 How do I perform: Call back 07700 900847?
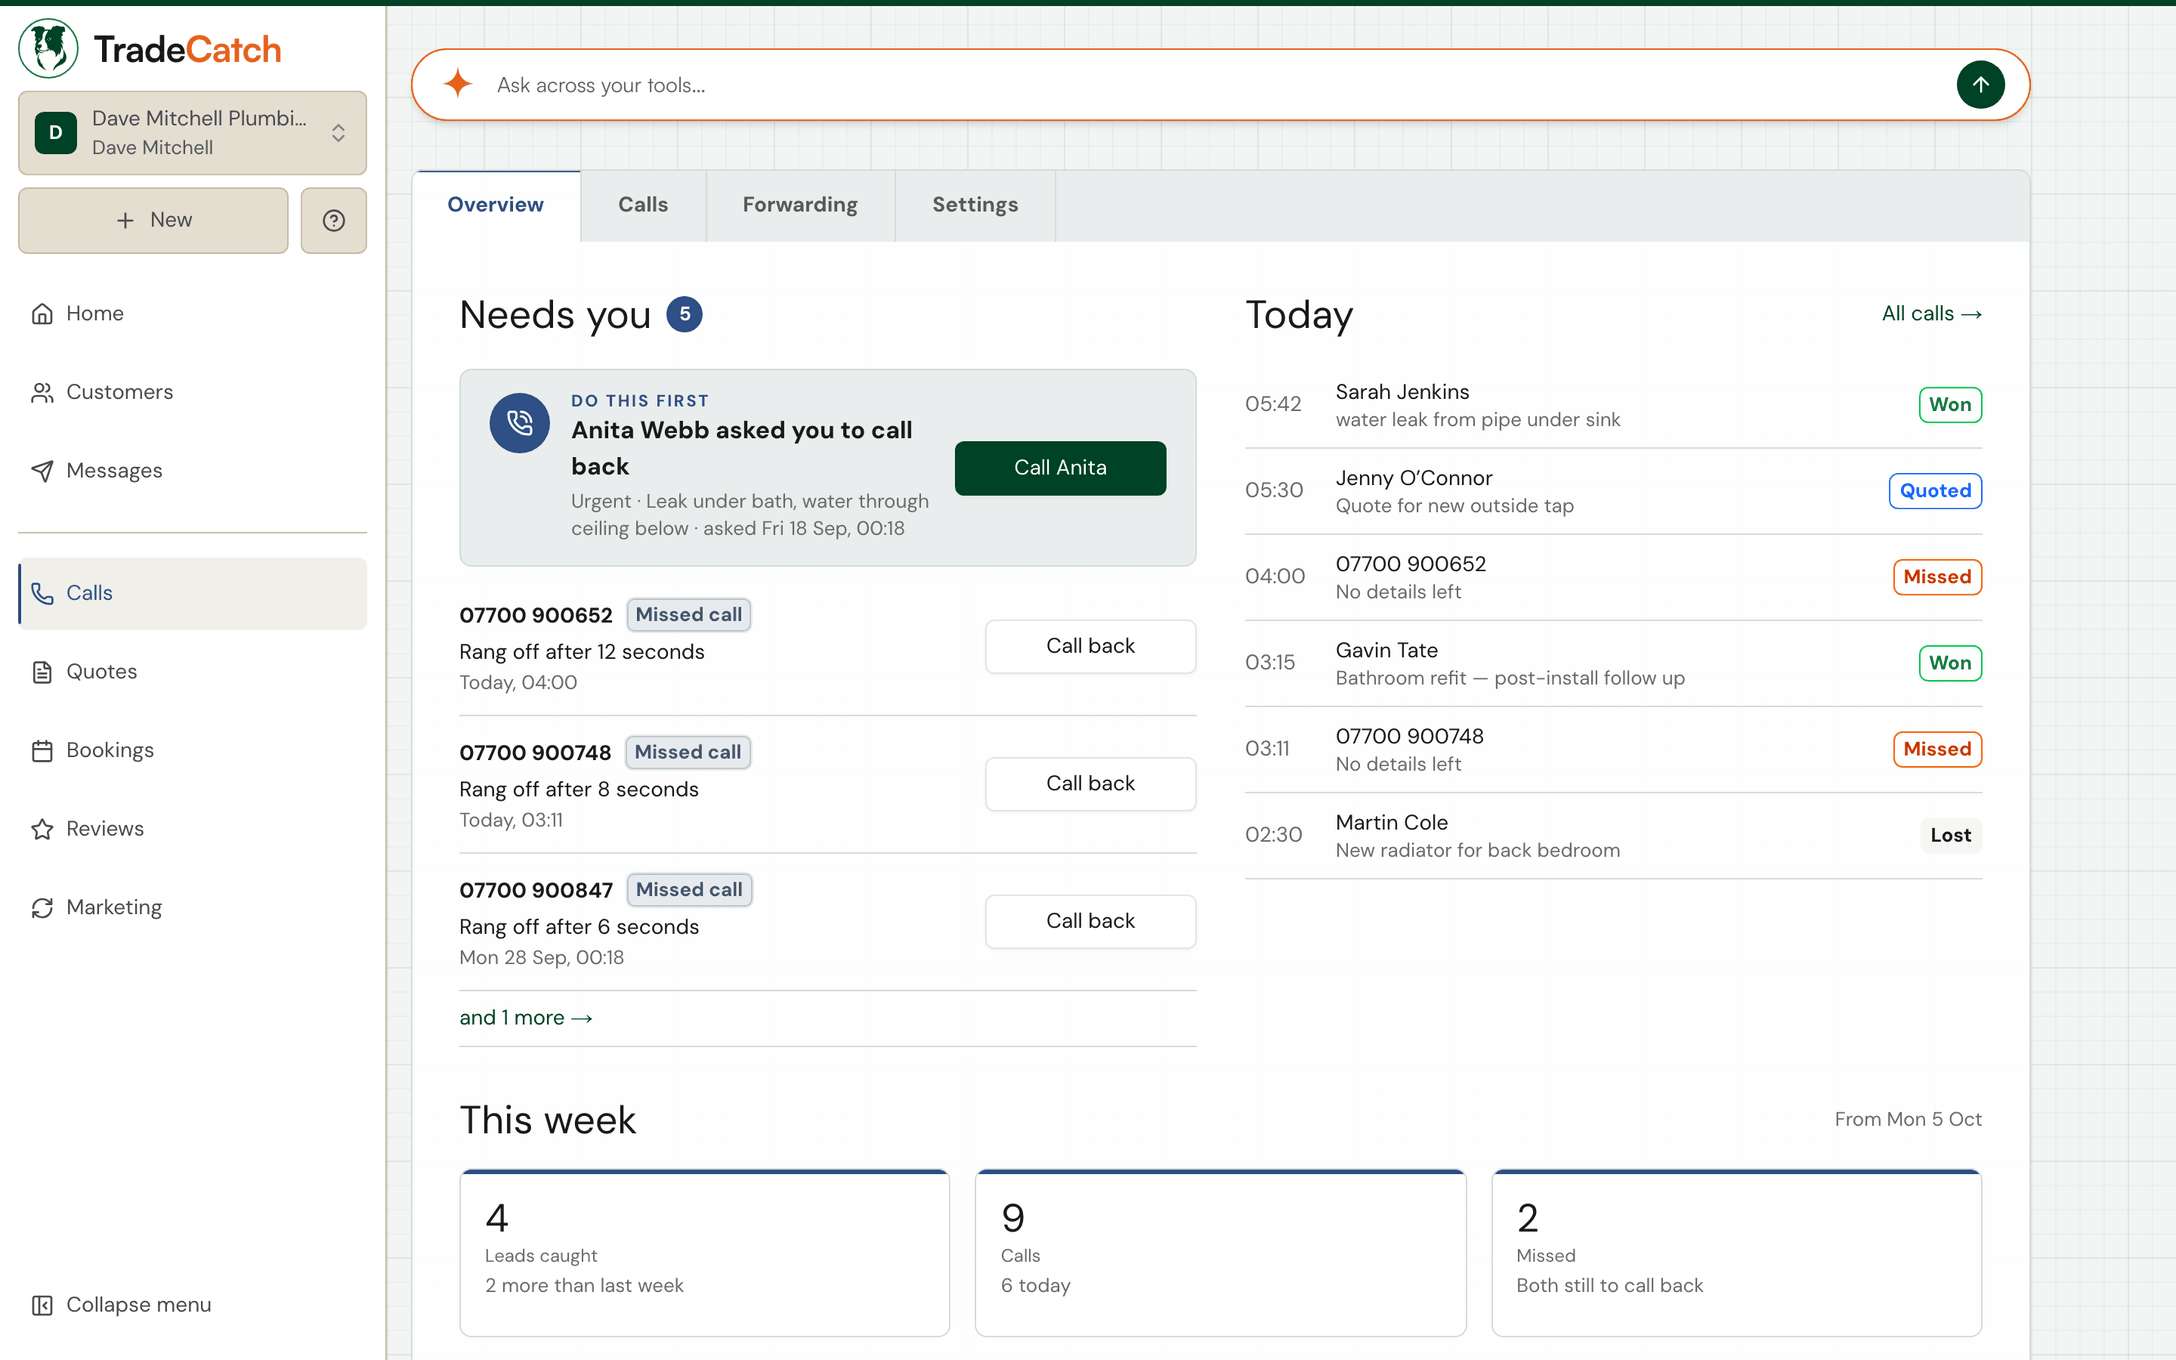[1090, 921]
